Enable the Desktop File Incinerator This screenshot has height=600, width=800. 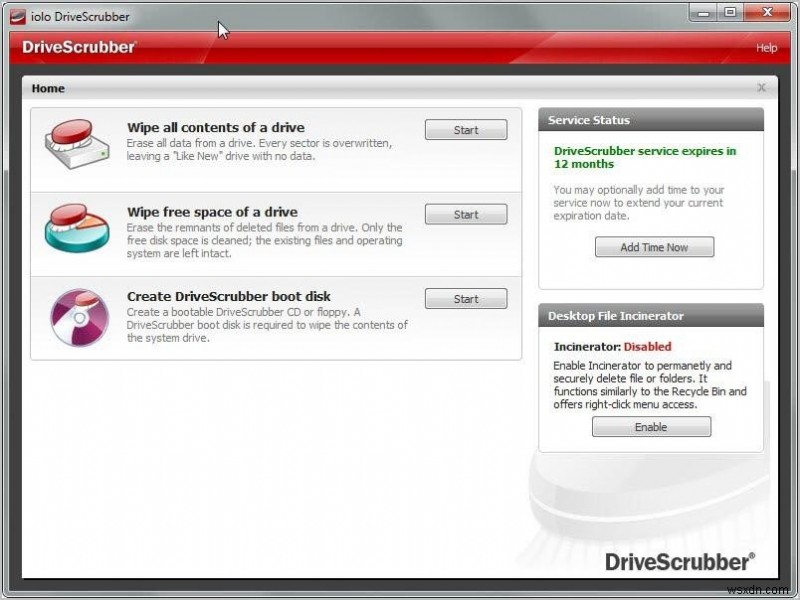point(651,426)
